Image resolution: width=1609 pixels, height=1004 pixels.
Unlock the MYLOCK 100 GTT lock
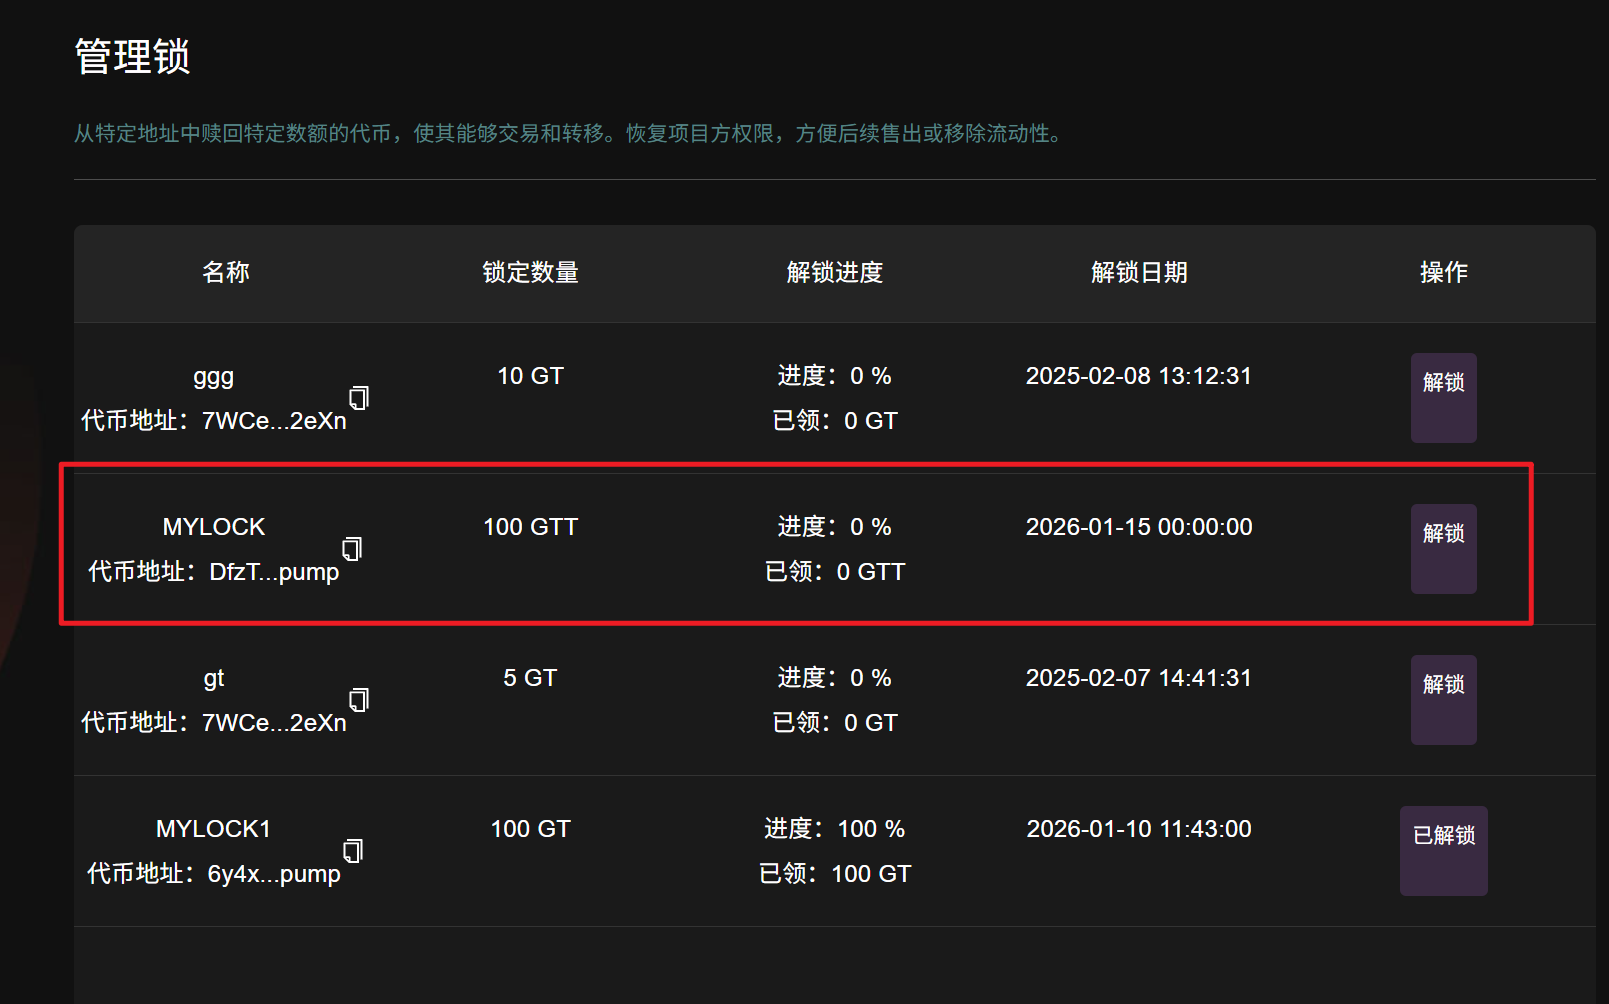tap(1443, 548)
